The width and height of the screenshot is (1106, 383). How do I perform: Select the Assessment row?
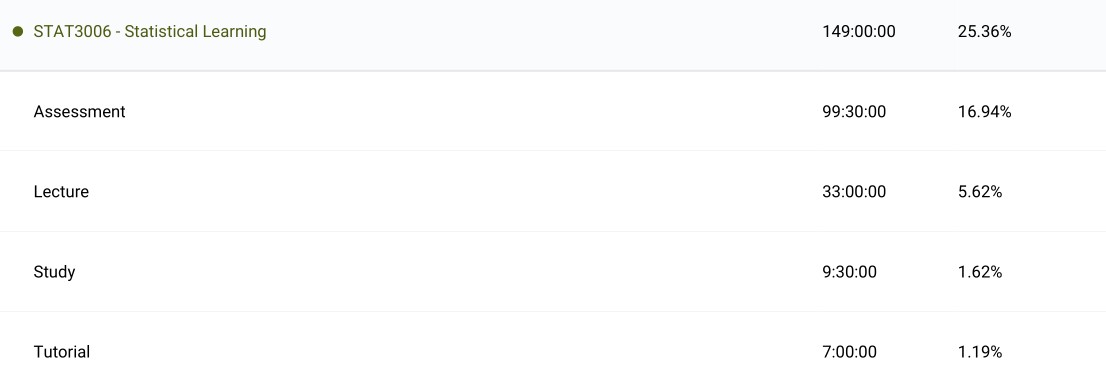(x=553, y=111)
